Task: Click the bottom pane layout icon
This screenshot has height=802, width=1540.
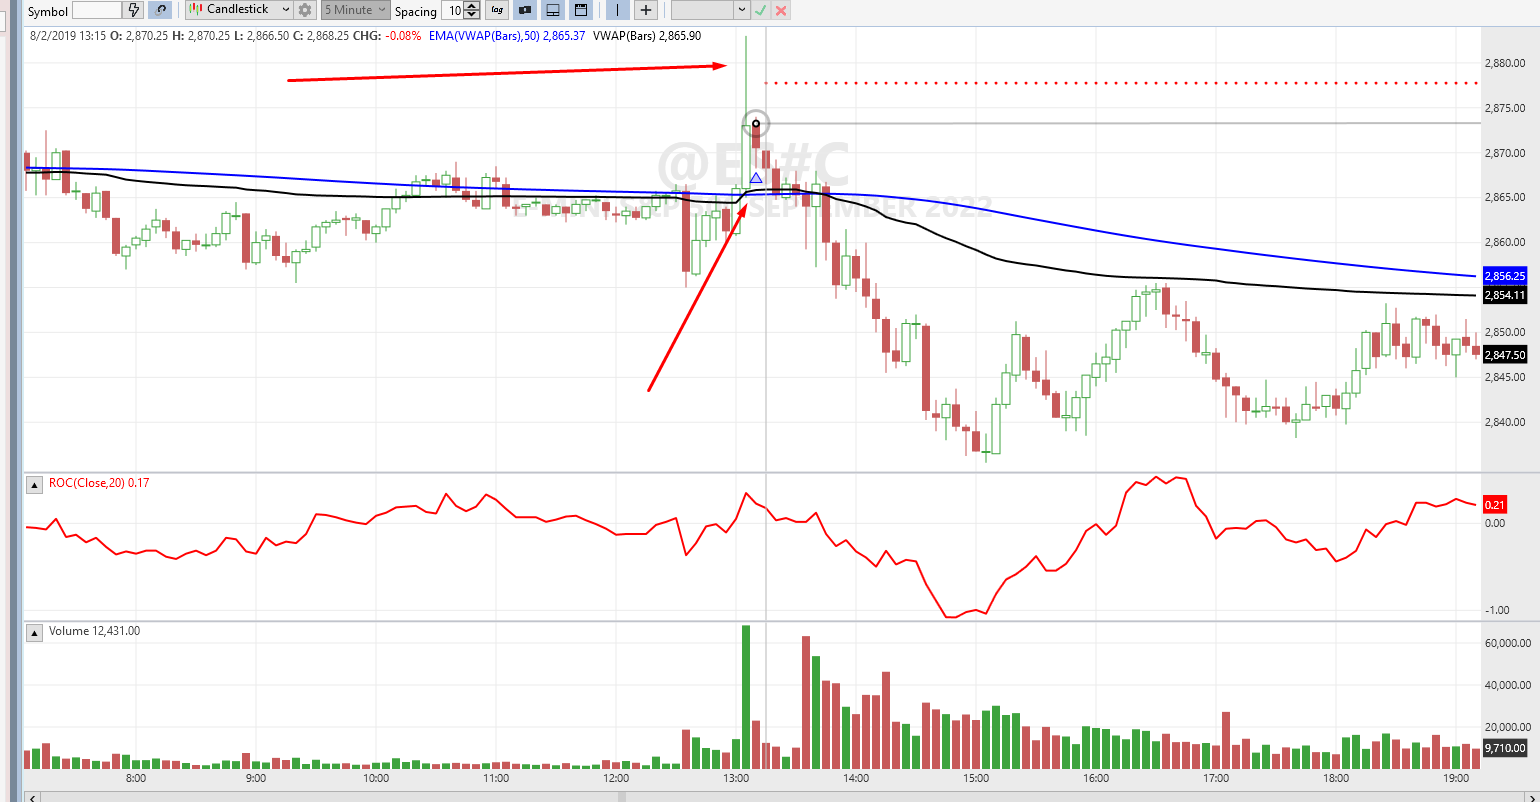Action: (x=552, y=10)
